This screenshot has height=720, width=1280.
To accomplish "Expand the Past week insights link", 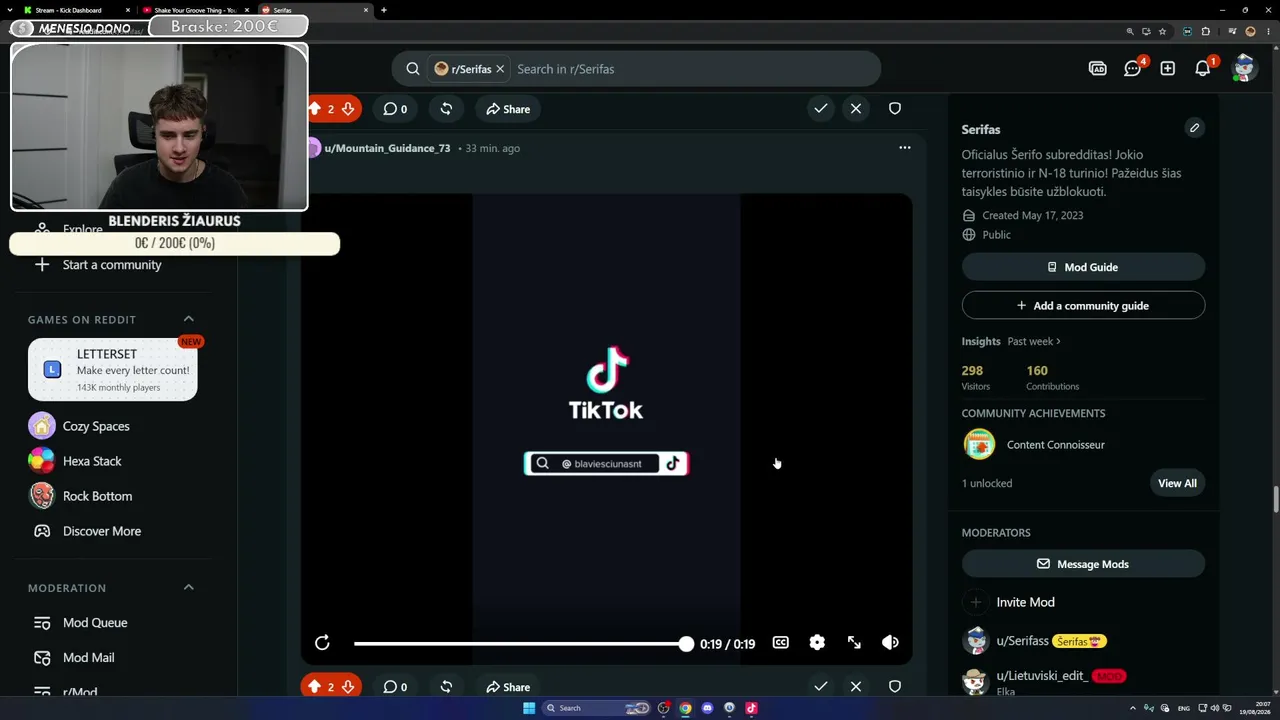I will [x=1034, y=342].
